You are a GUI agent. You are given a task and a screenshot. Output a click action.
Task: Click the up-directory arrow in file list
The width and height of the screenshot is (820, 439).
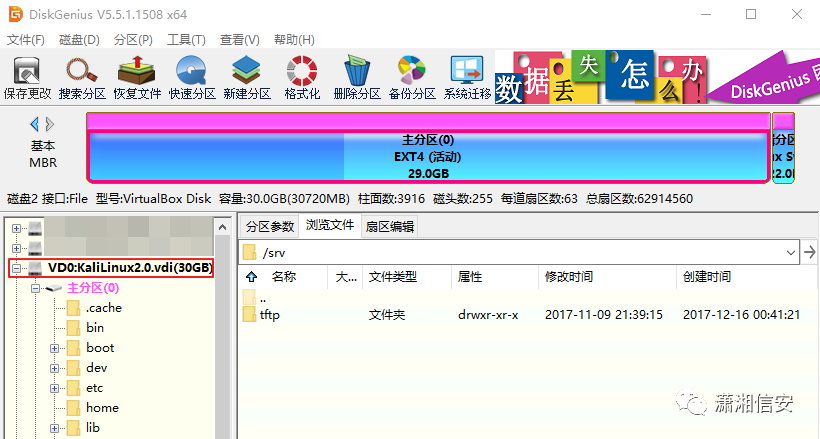tap(252, 277)
